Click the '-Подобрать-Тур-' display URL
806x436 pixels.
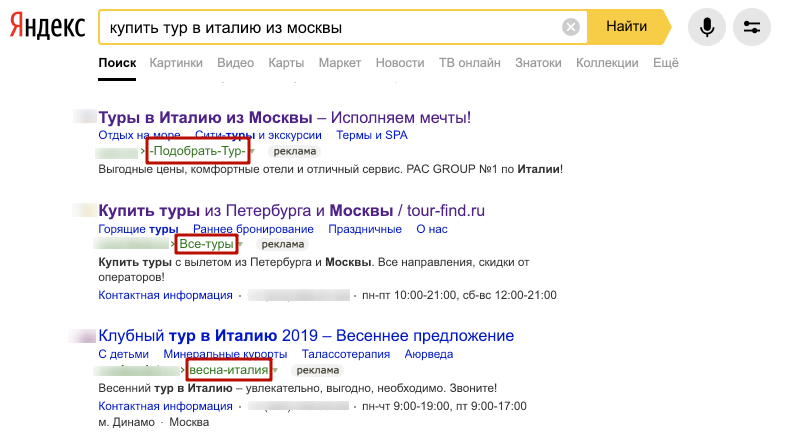197,151
